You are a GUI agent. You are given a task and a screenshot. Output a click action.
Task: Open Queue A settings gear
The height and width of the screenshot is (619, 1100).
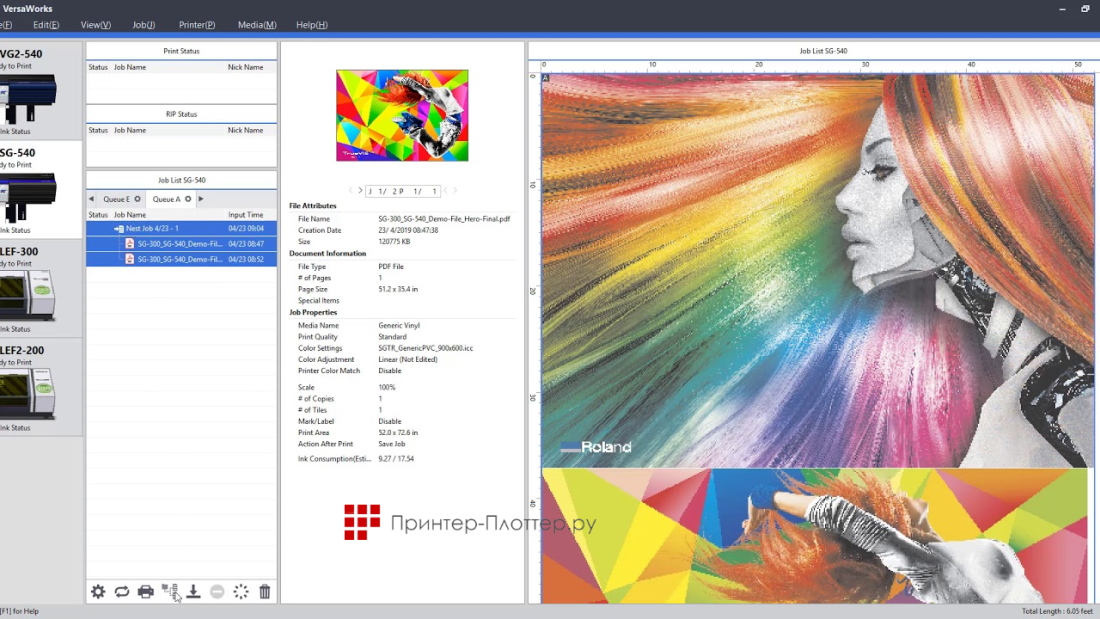(x=188, y=199)
